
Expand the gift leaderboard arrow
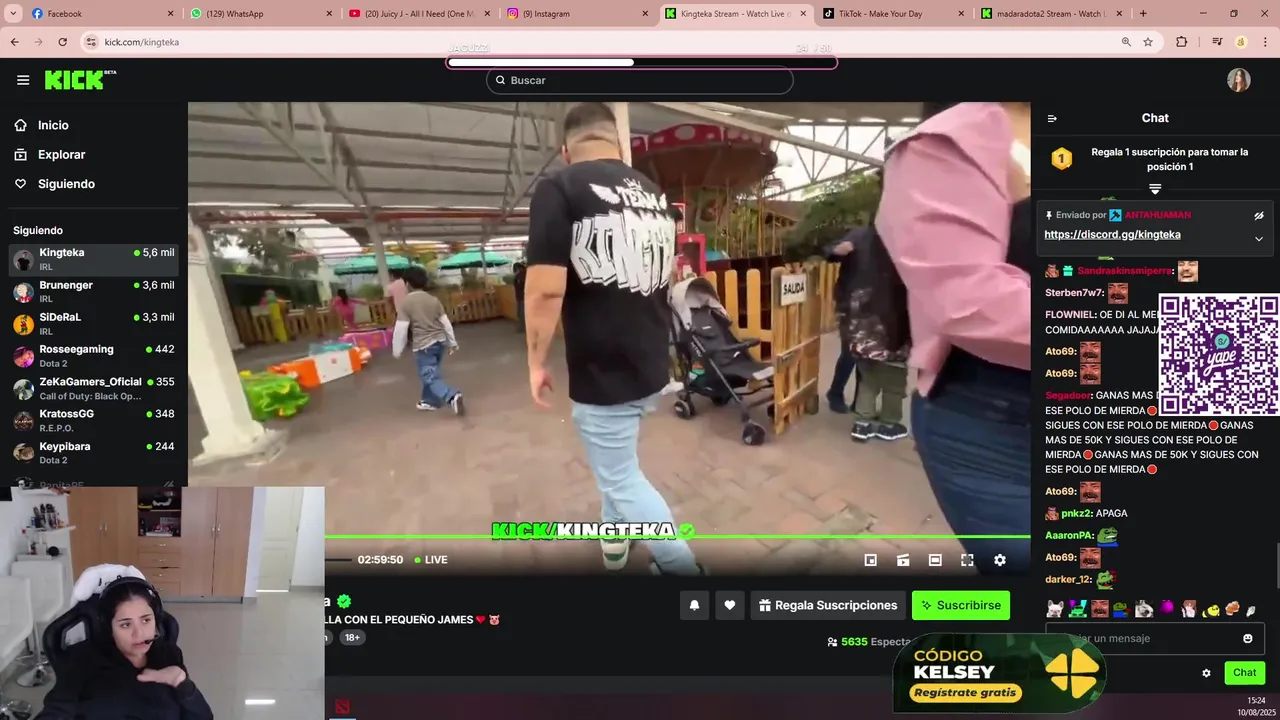coord(1155,188)
